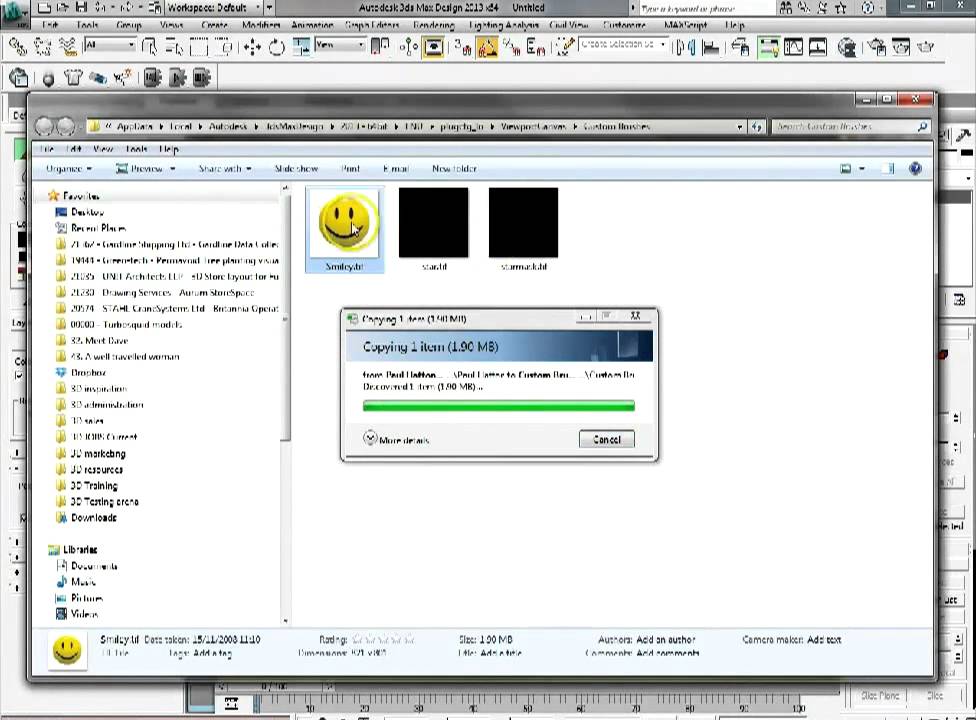The height and width of the screenshot is (720, 976).
Task: Open the Customize menu
Action: tap(624, 26)
